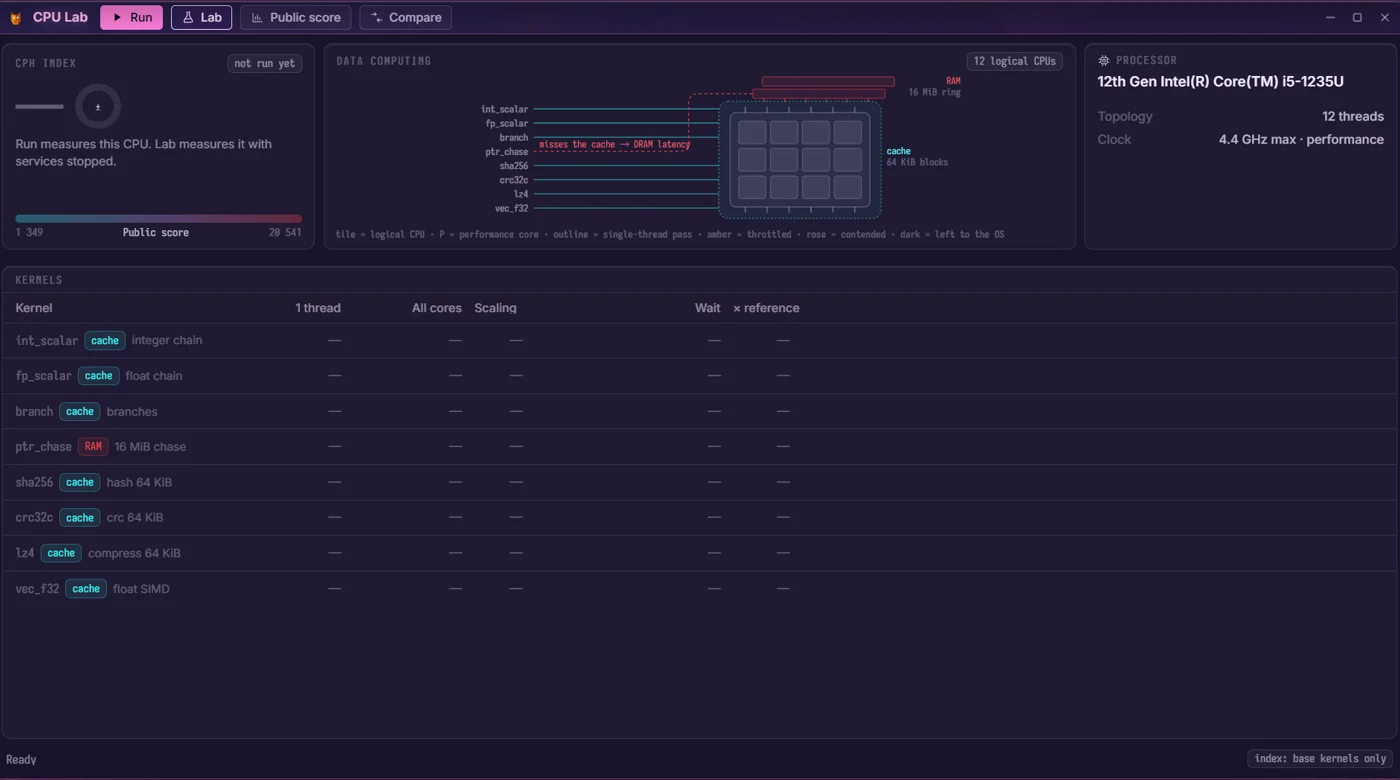This screenshot has height=780, width=1400.
Task: Click the red "misses the cache → DRAM latency" label
Action: click(615, 145)
